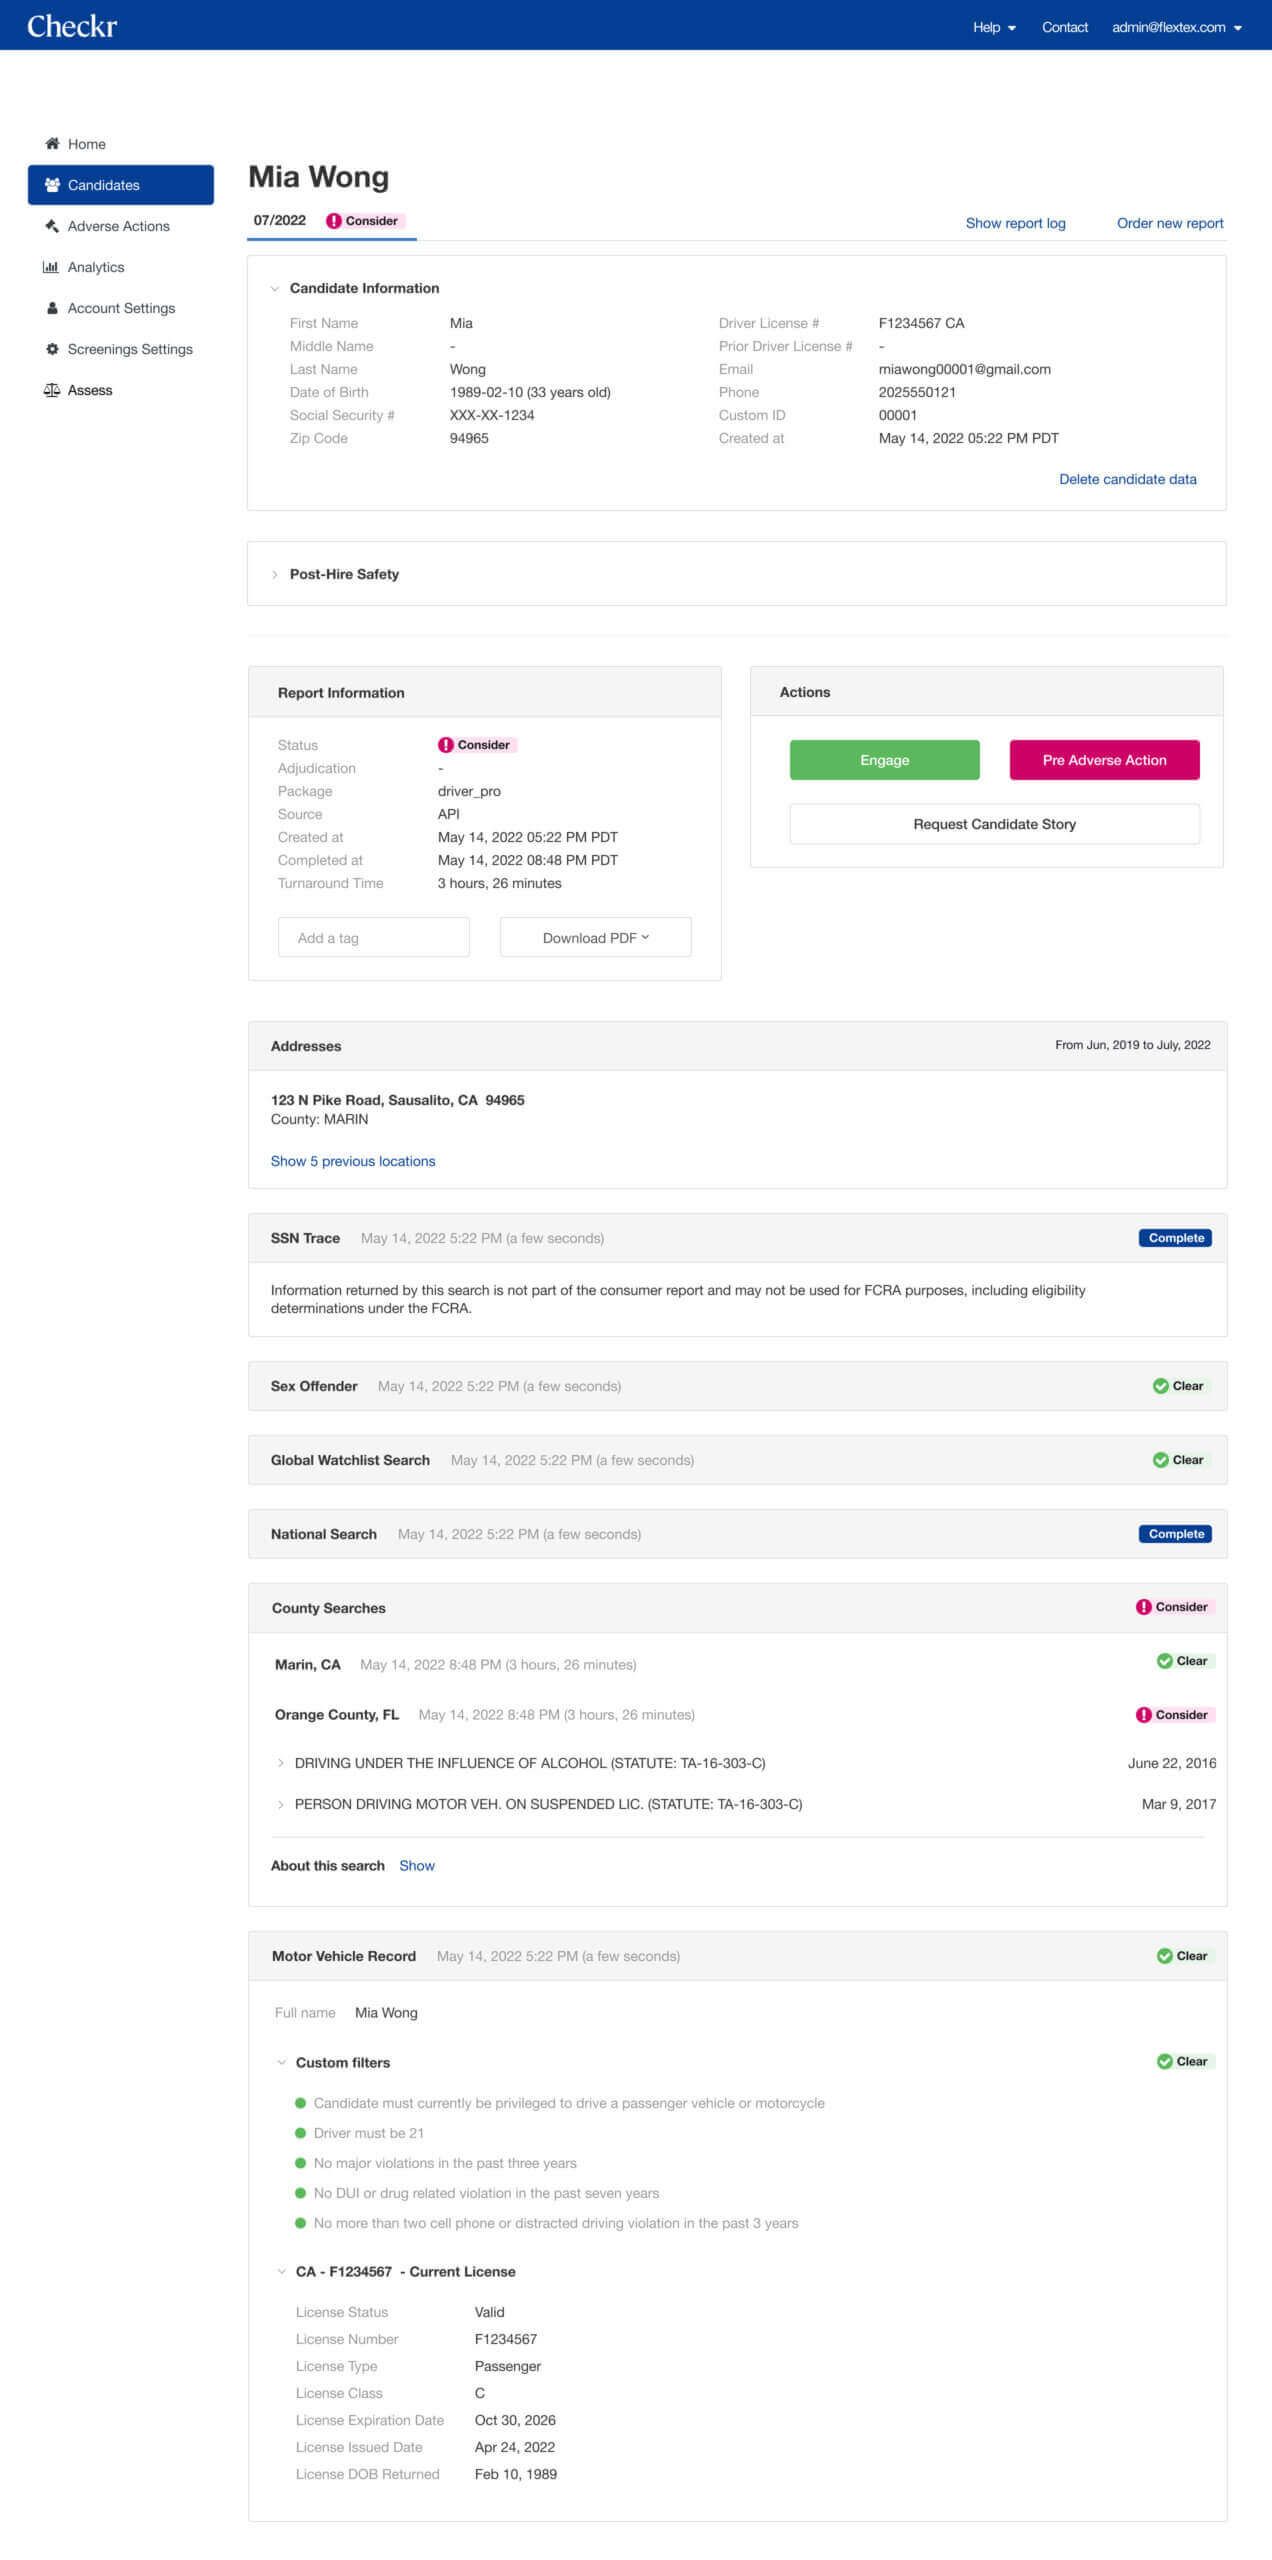Click the Candidates people icon

pos(52,185)
